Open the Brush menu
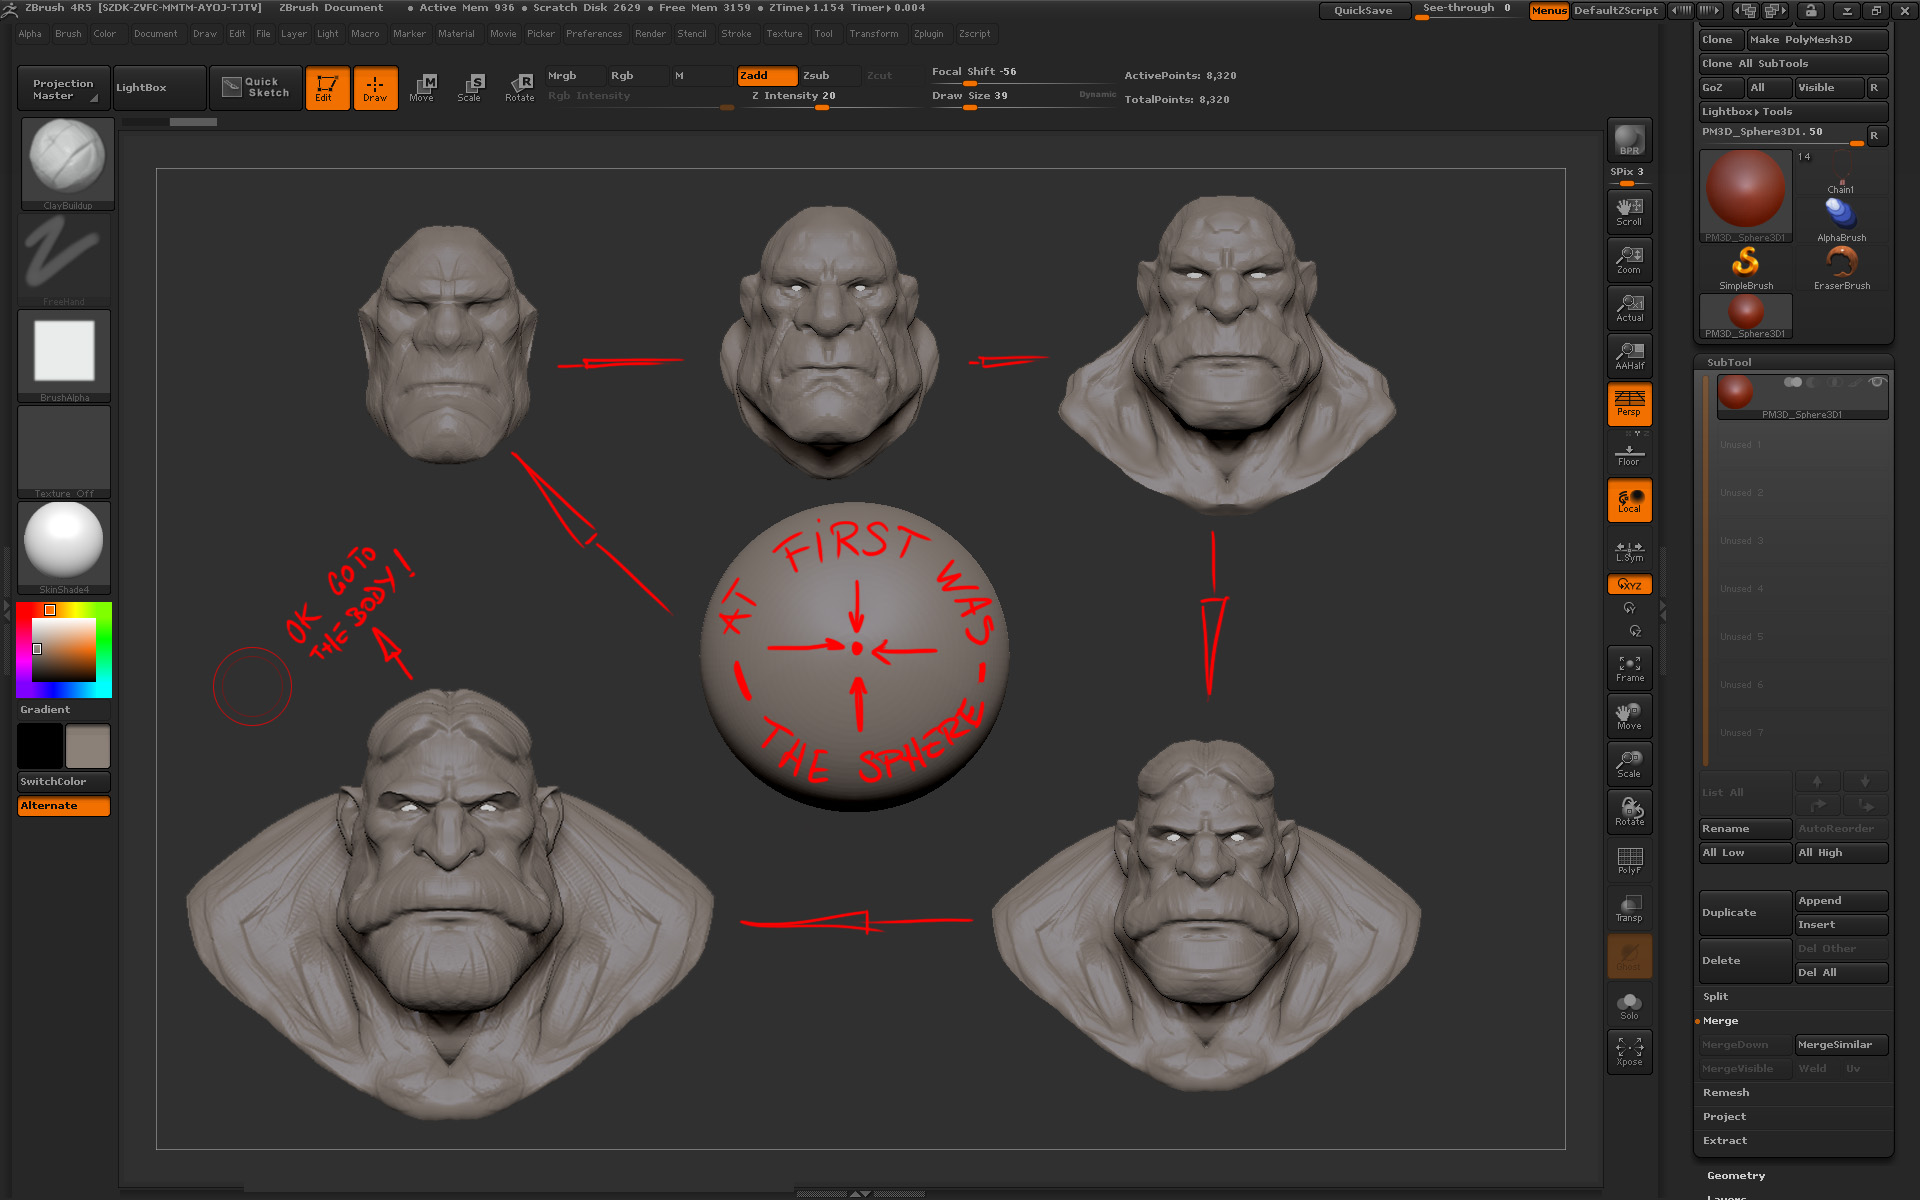 tap(68, 34)
